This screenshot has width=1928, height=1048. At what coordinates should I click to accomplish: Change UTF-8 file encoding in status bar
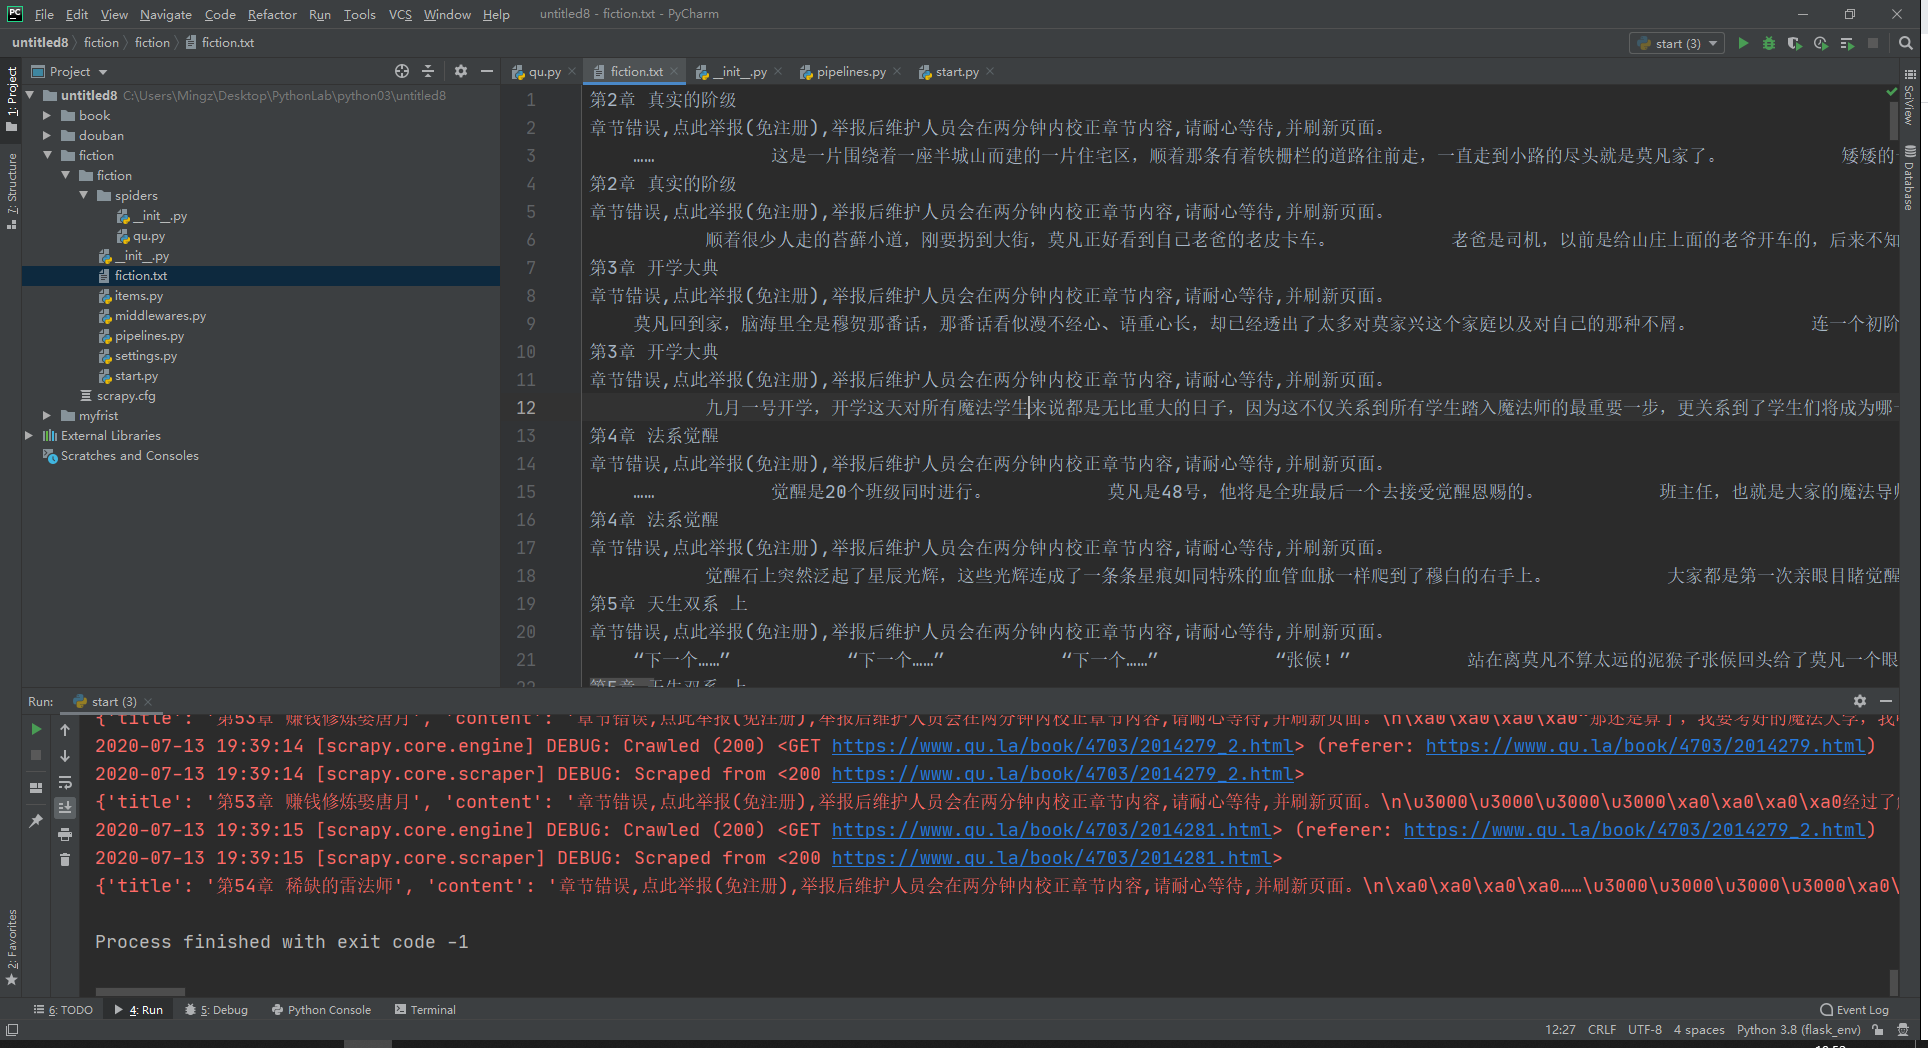1644,1030
